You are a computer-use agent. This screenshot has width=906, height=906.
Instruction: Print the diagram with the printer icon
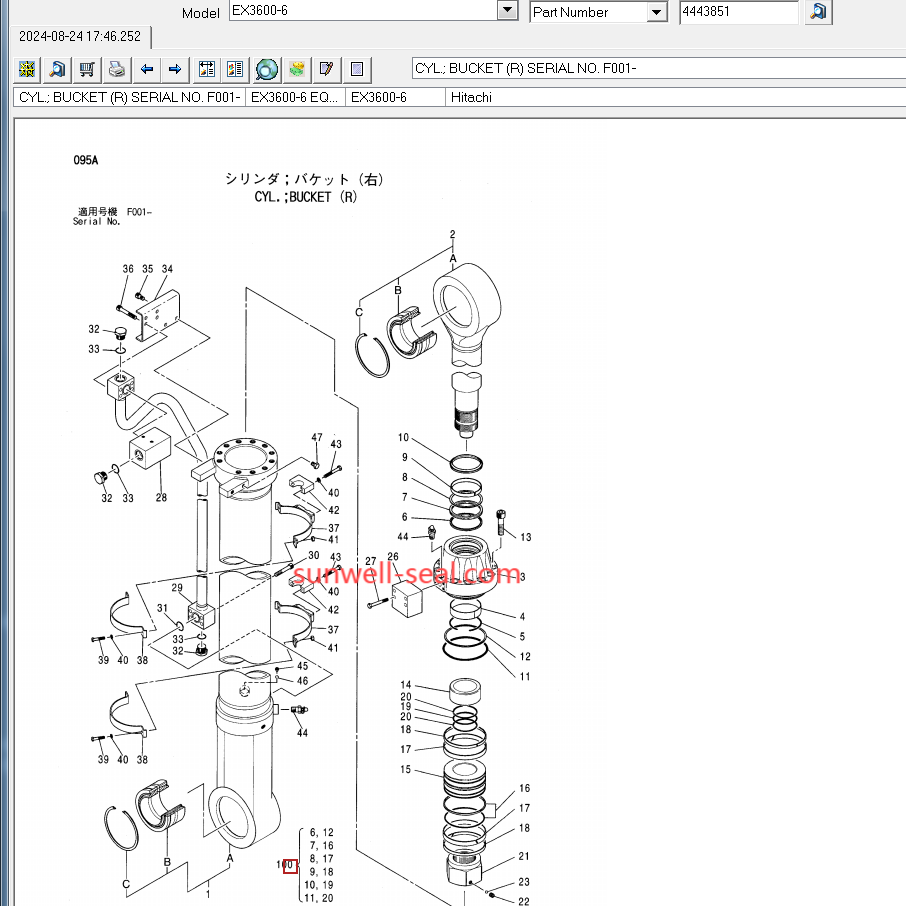[x=117, y=69]
